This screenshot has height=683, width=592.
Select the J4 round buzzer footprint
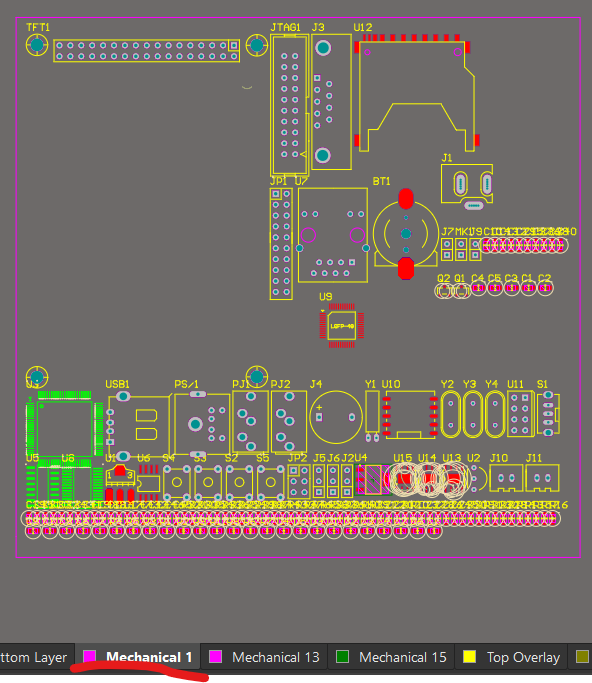[336, 417]
